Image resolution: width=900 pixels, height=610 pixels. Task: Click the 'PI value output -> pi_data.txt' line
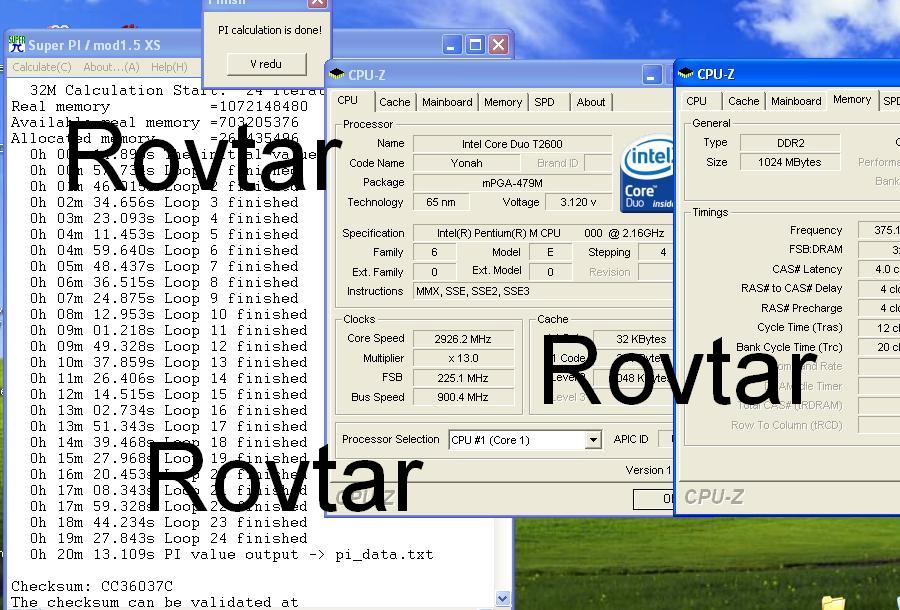point(232,554)
